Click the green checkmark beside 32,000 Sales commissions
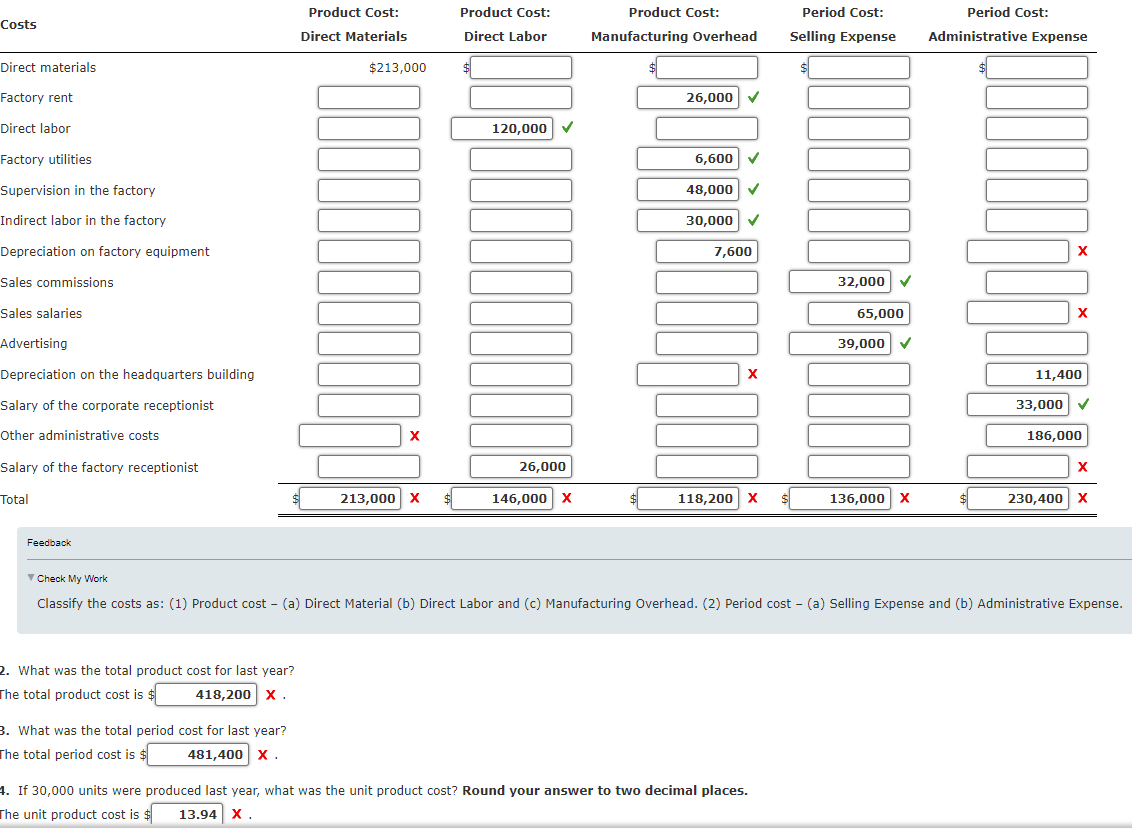 pyautogui.click(x=905, y=281)
